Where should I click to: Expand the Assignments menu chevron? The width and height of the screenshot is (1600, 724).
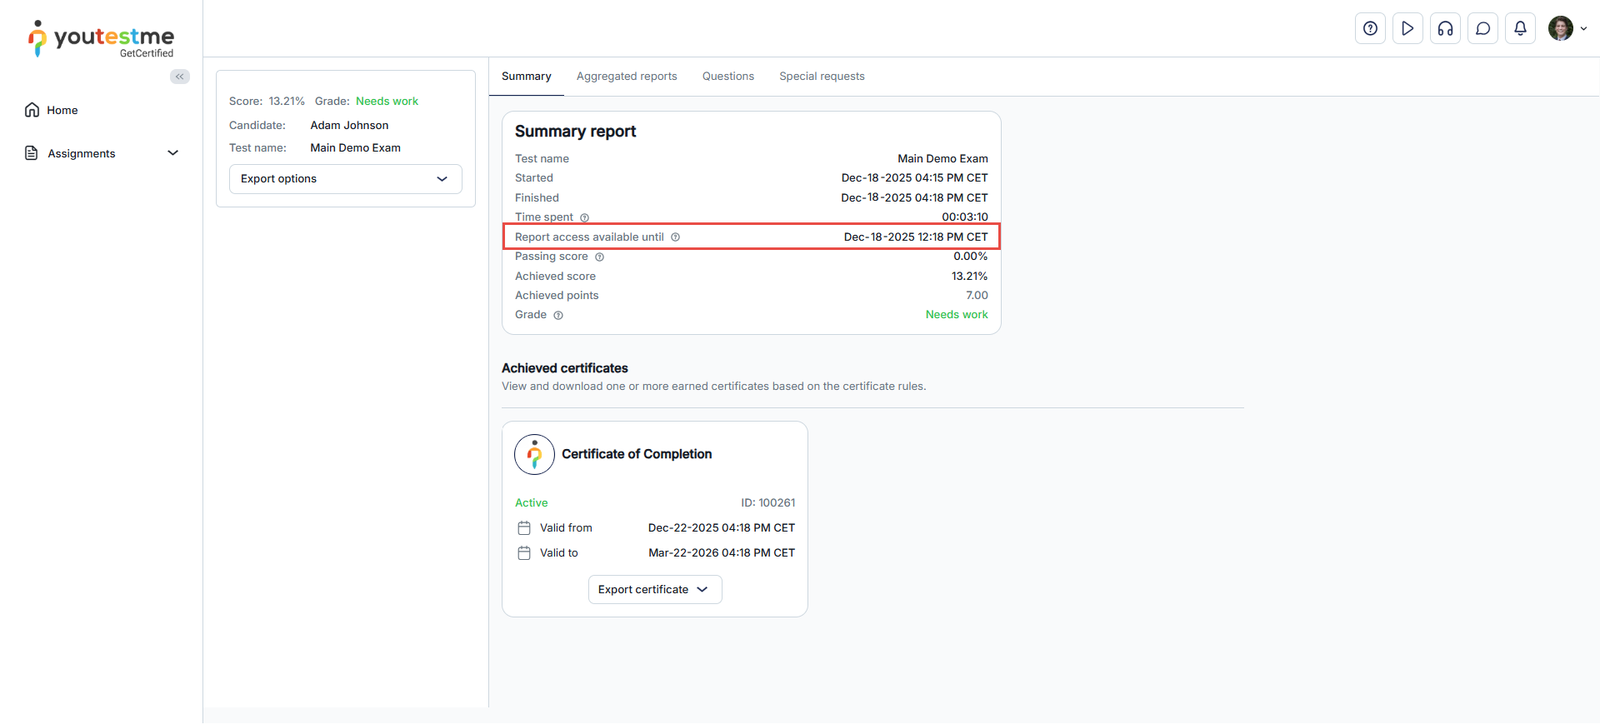pyautogui.click(x=173, y=153)
